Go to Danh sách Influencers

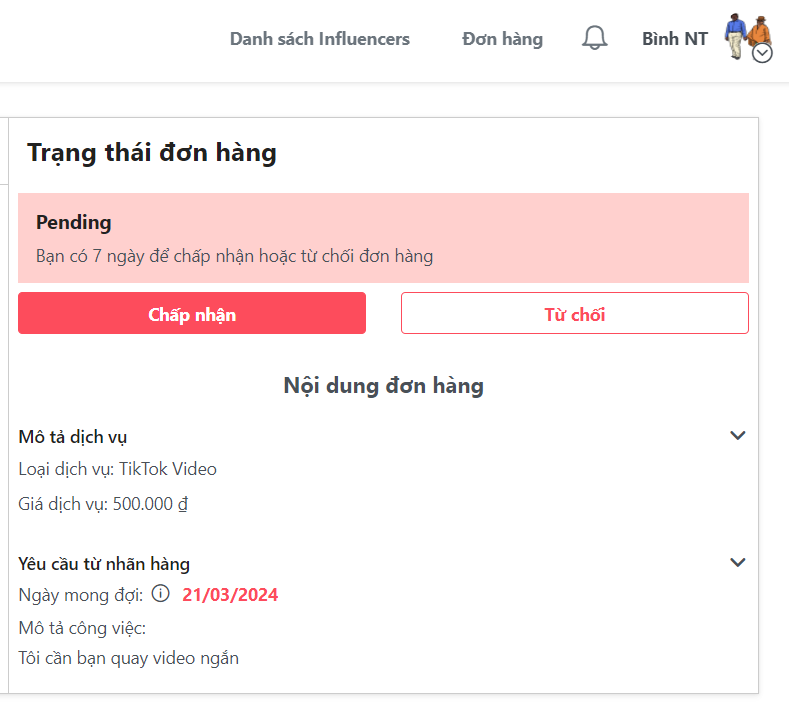click(319, 39)
